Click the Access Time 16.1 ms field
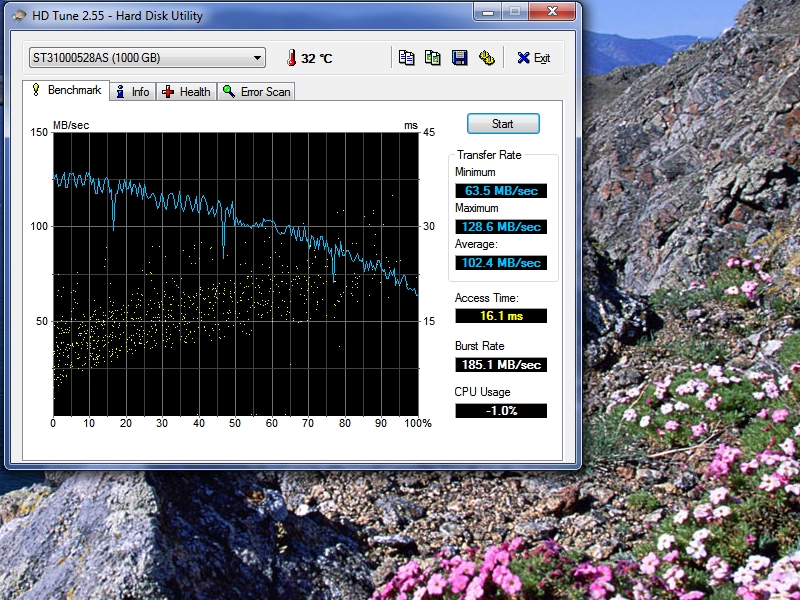800x600 pixels. coord(501,316)
